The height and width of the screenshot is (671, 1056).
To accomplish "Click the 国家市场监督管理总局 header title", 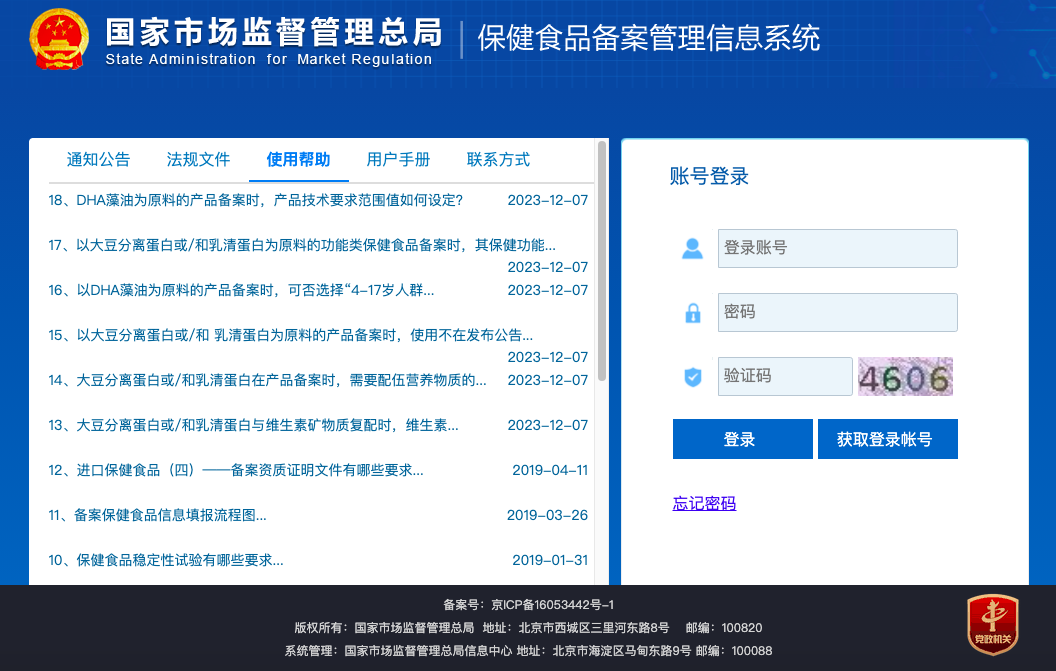I will (x=273, y=31).
